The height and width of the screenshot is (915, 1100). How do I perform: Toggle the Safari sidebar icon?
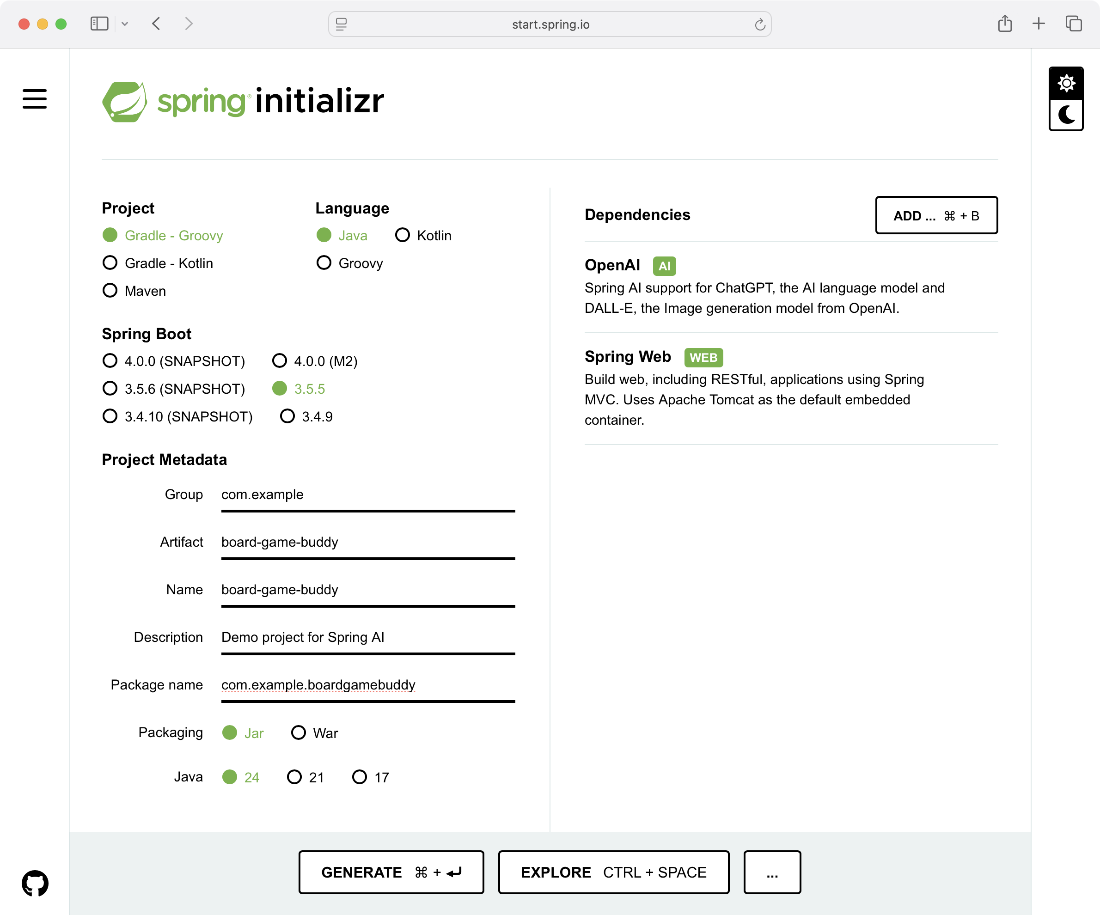[x=100, y=24]
